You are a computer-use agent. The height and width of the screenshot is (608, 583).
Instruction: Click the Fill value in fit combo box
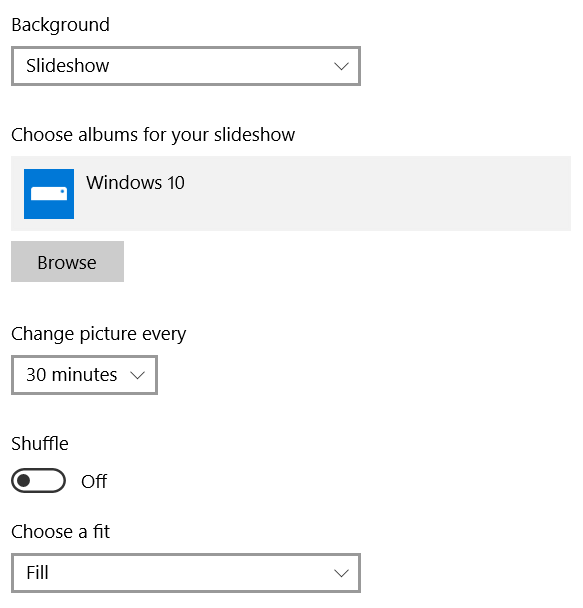coord(37,573)
